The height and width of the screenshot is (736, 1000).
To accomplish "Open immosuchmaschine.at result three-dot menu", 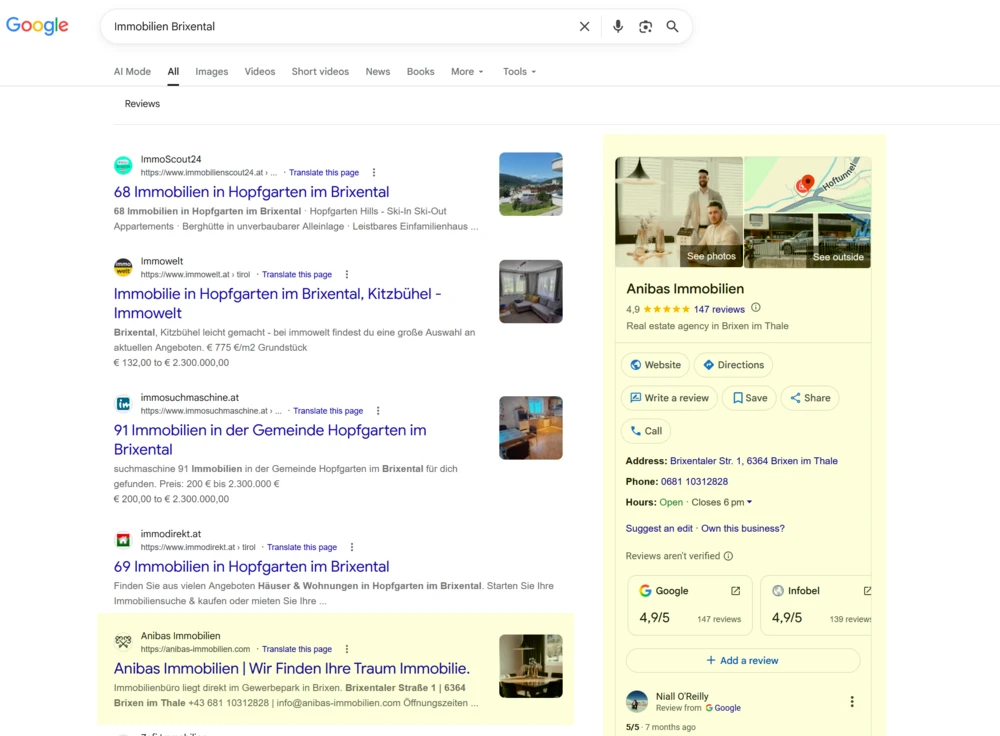I will point(378,411).
